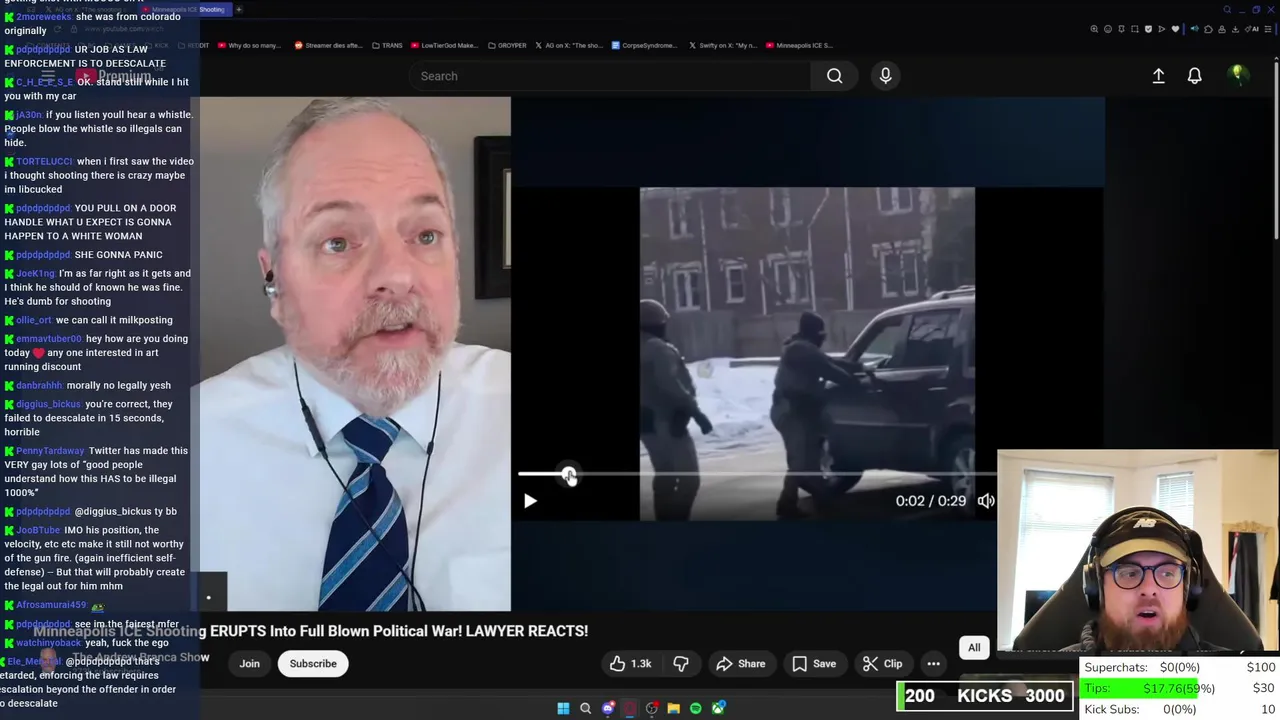Open 'AG on X: The sho...' bookmark
The image size is (1280, 720).
tap(569, 45)
